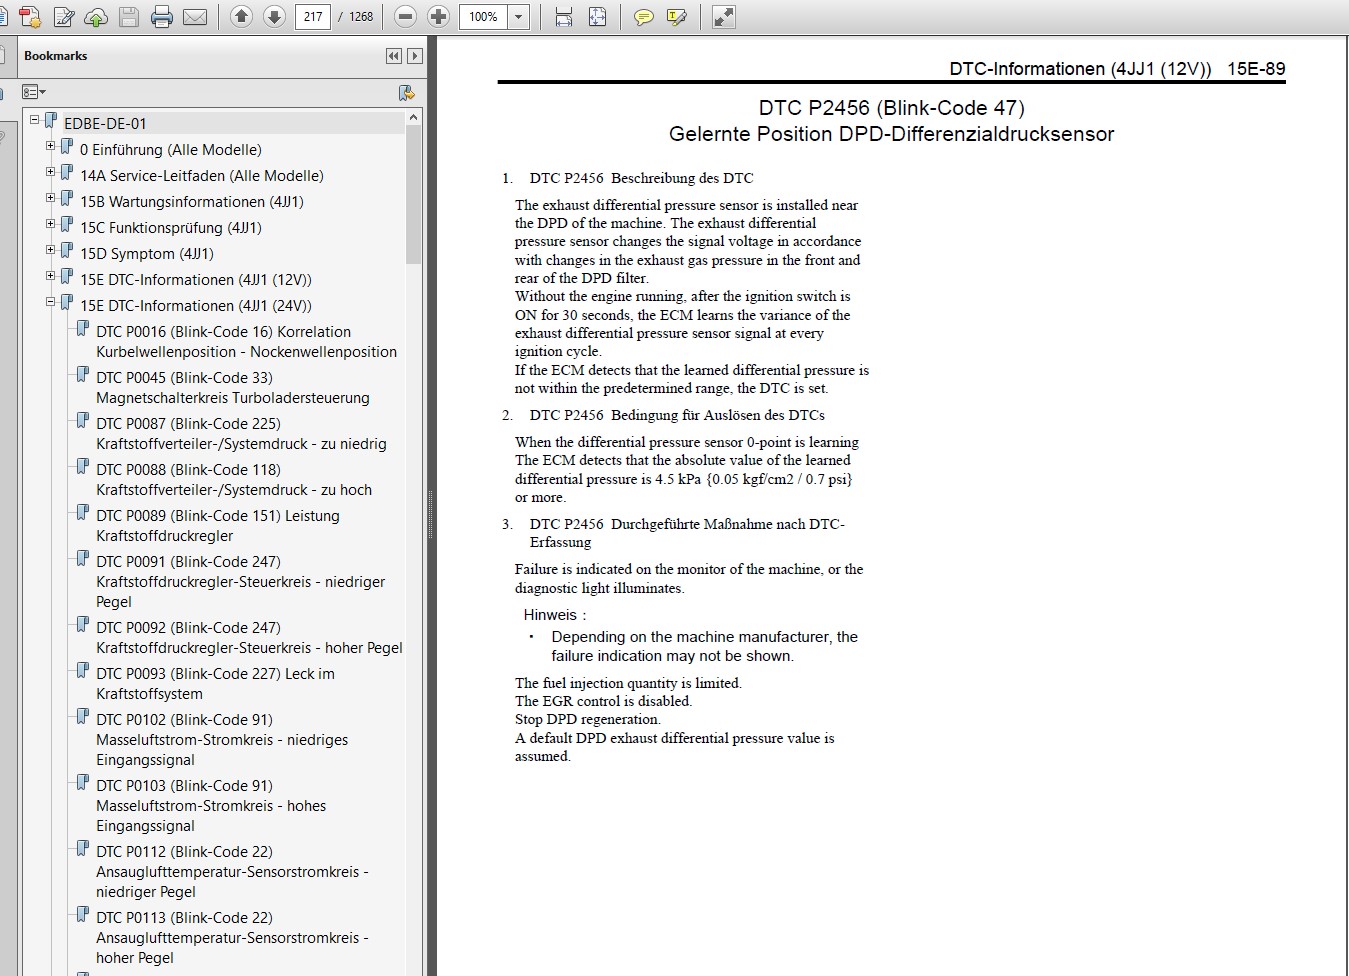The image size is (1349, 976).
Task: Expand the '15C Funktionsprüfung (4JJ1)' bookmark
Action: pos(51,224)
